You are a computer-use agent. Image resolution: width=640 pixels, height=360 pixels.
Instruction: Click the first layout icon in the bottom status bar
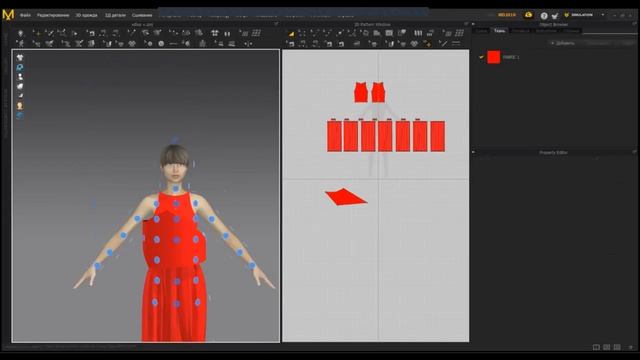596,347
